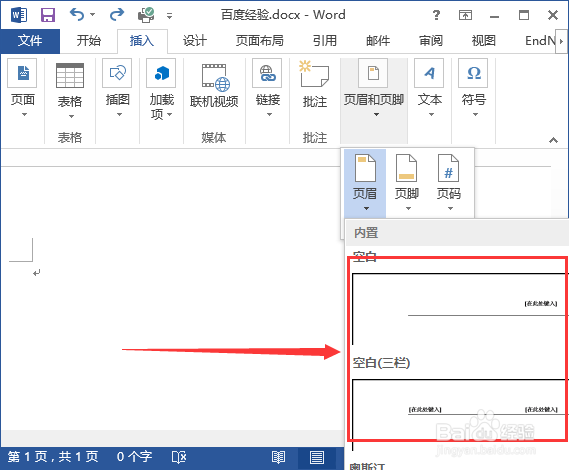Screen dimensions: 569x470
Task: Switch to the 设计 tab
Action: 195,41
